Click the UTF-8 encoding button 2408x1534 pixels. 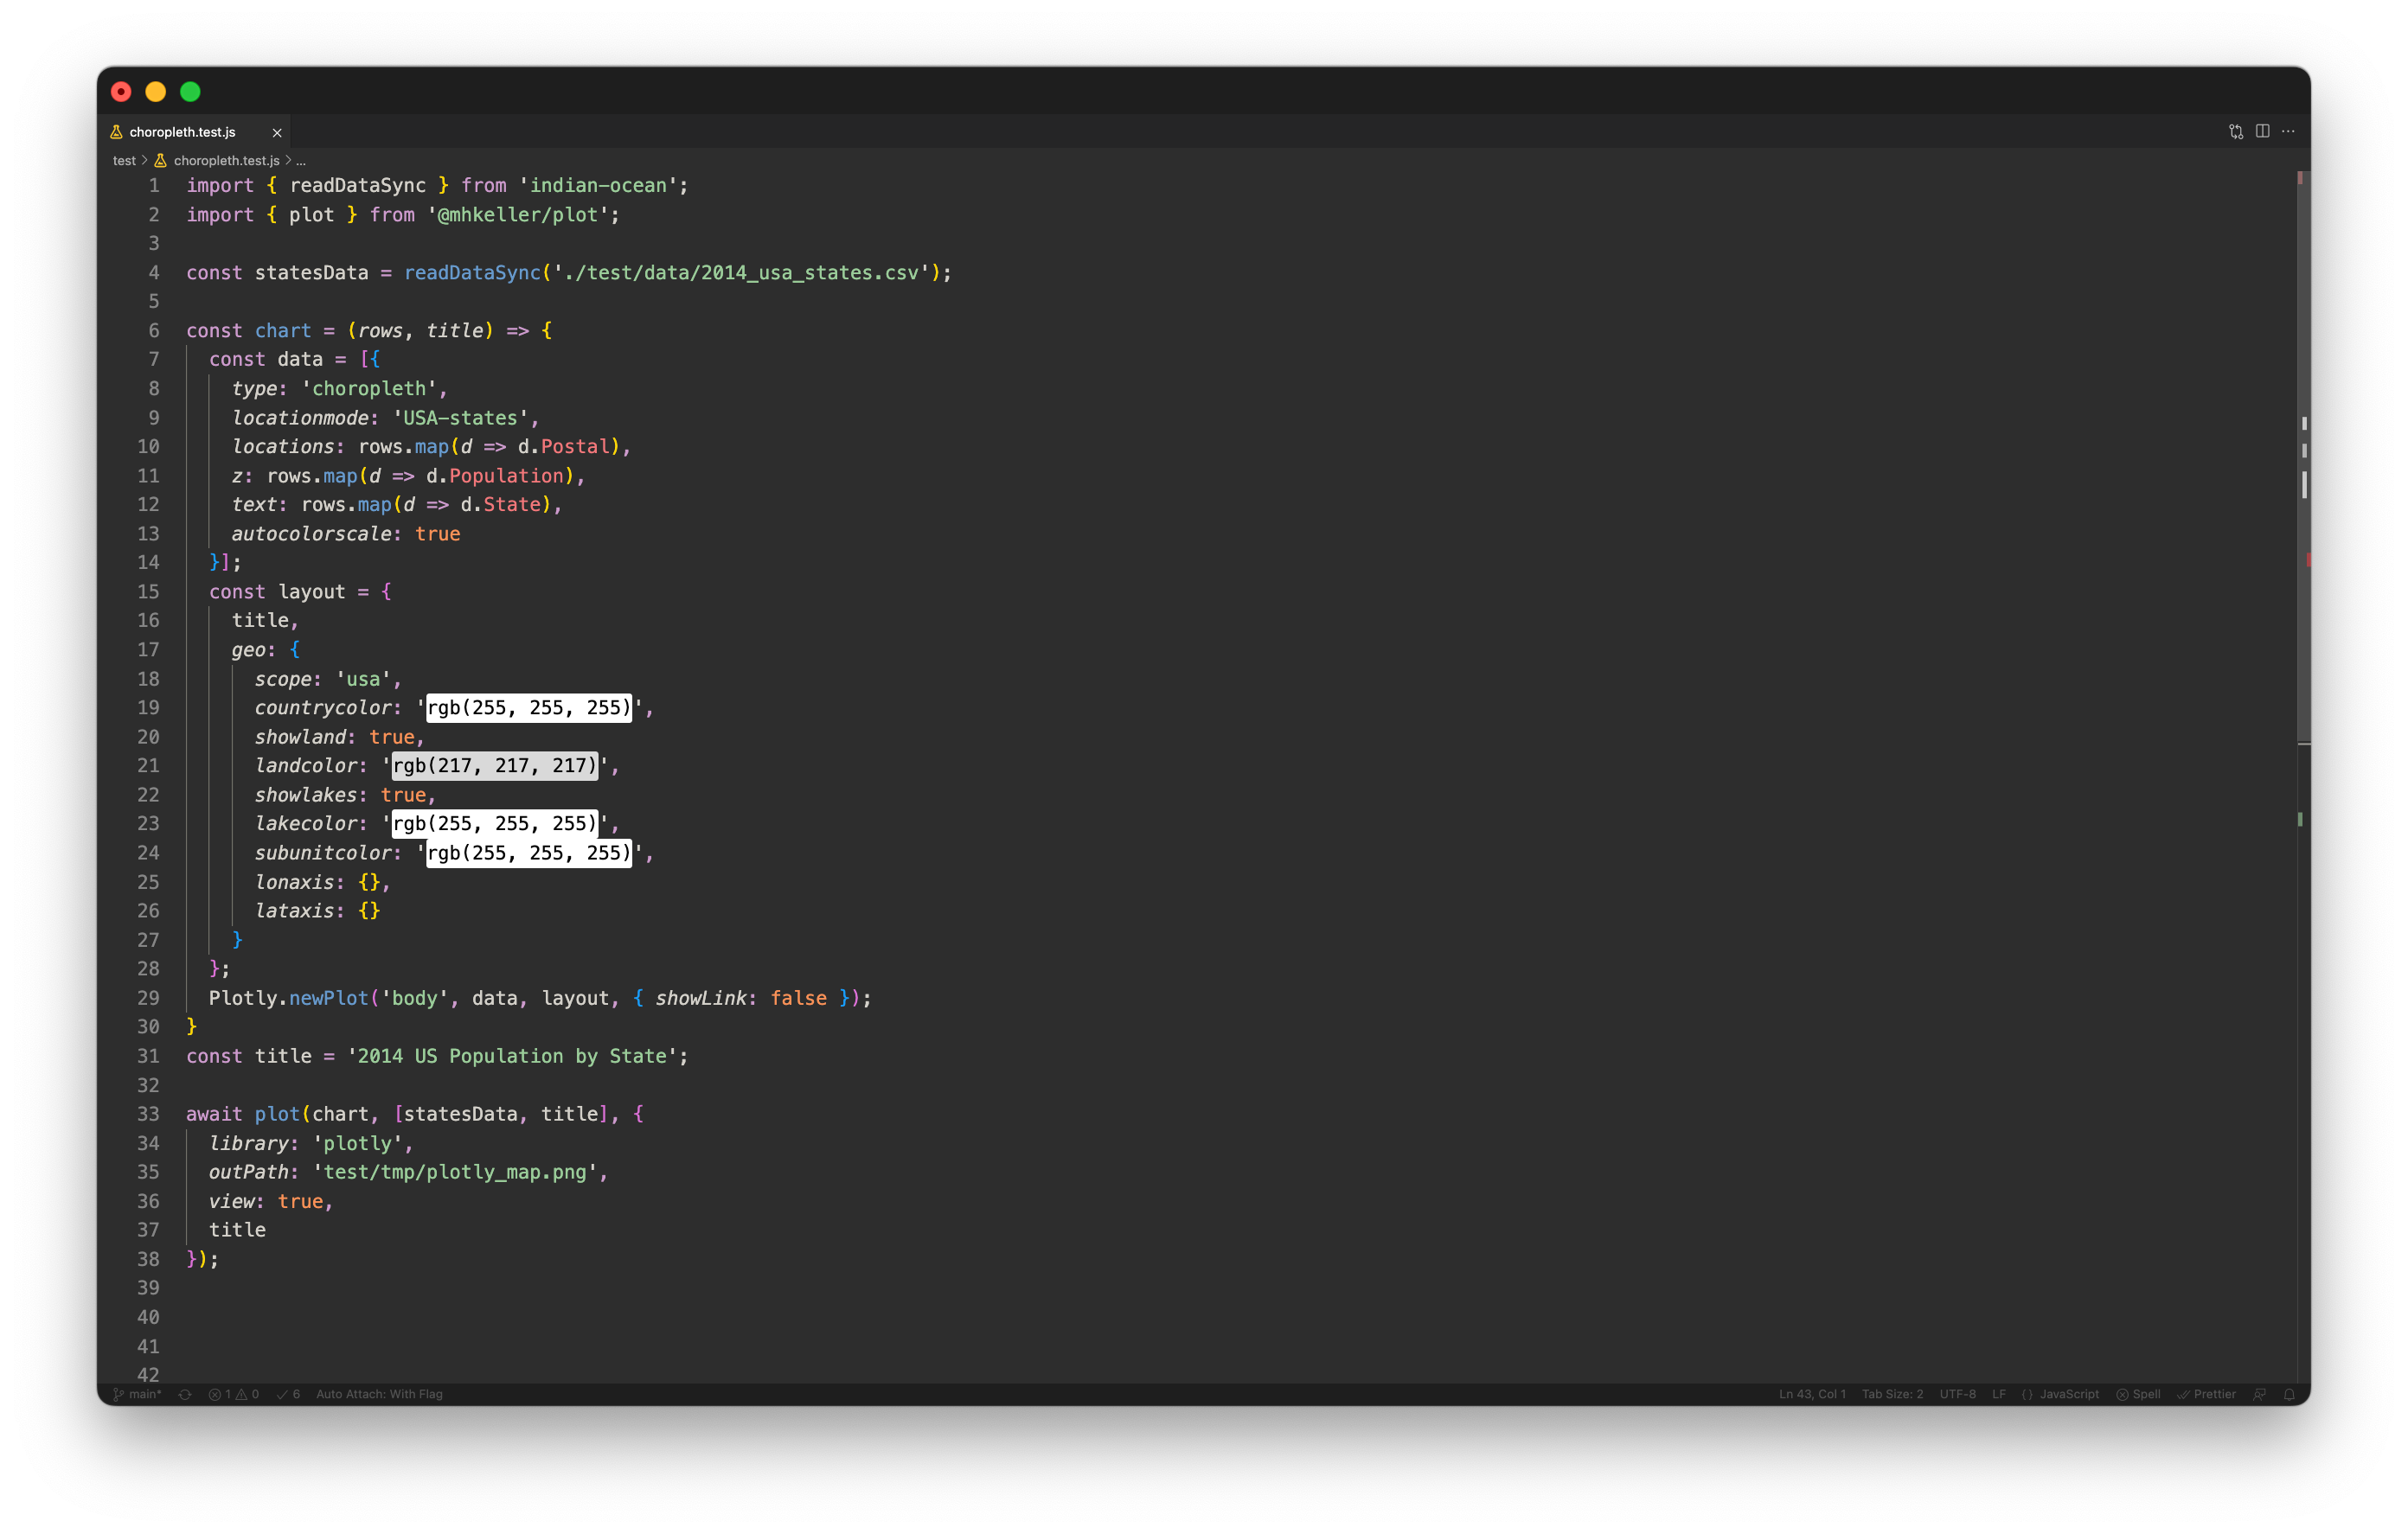[x=1957, y=1394]
